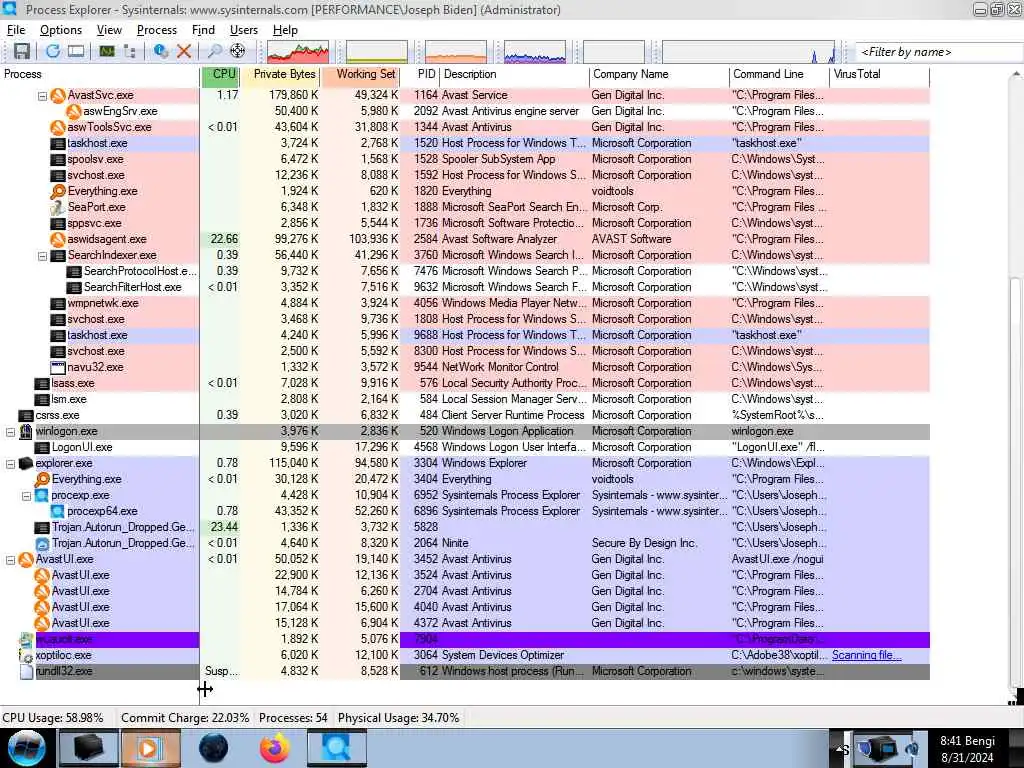
Task: Collapse the procexp.exe tree node
Action: tap(27, 496)
